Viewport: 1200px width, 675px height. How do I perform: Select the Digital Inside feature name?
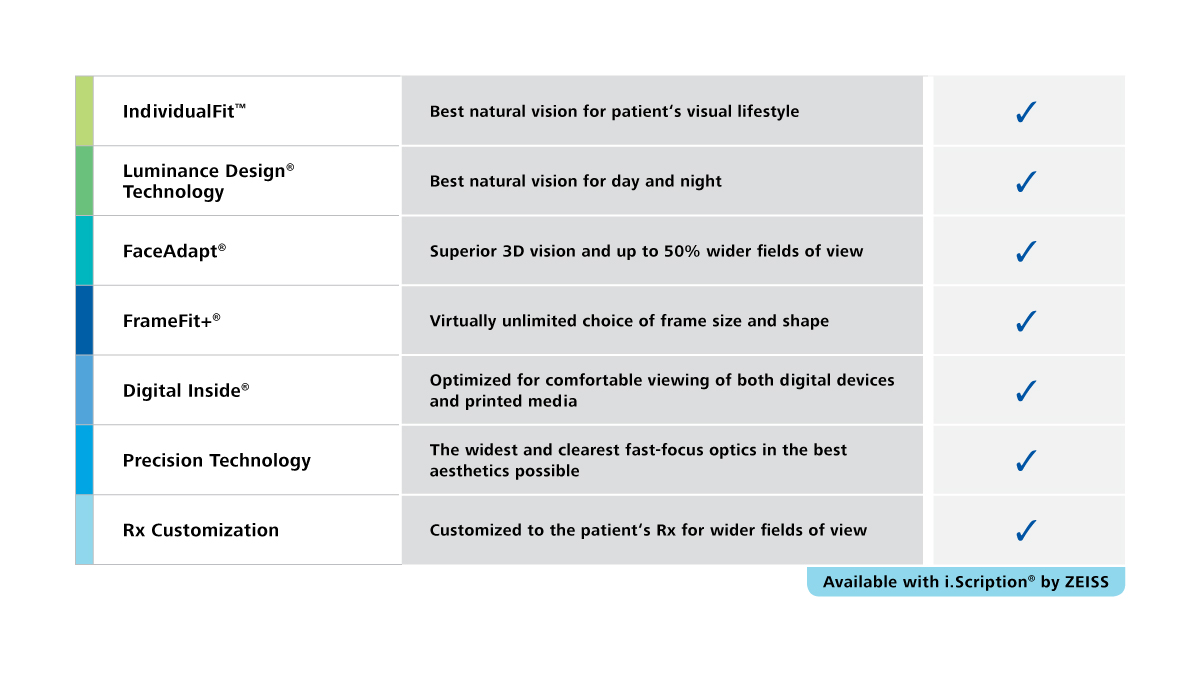(186, 391)
